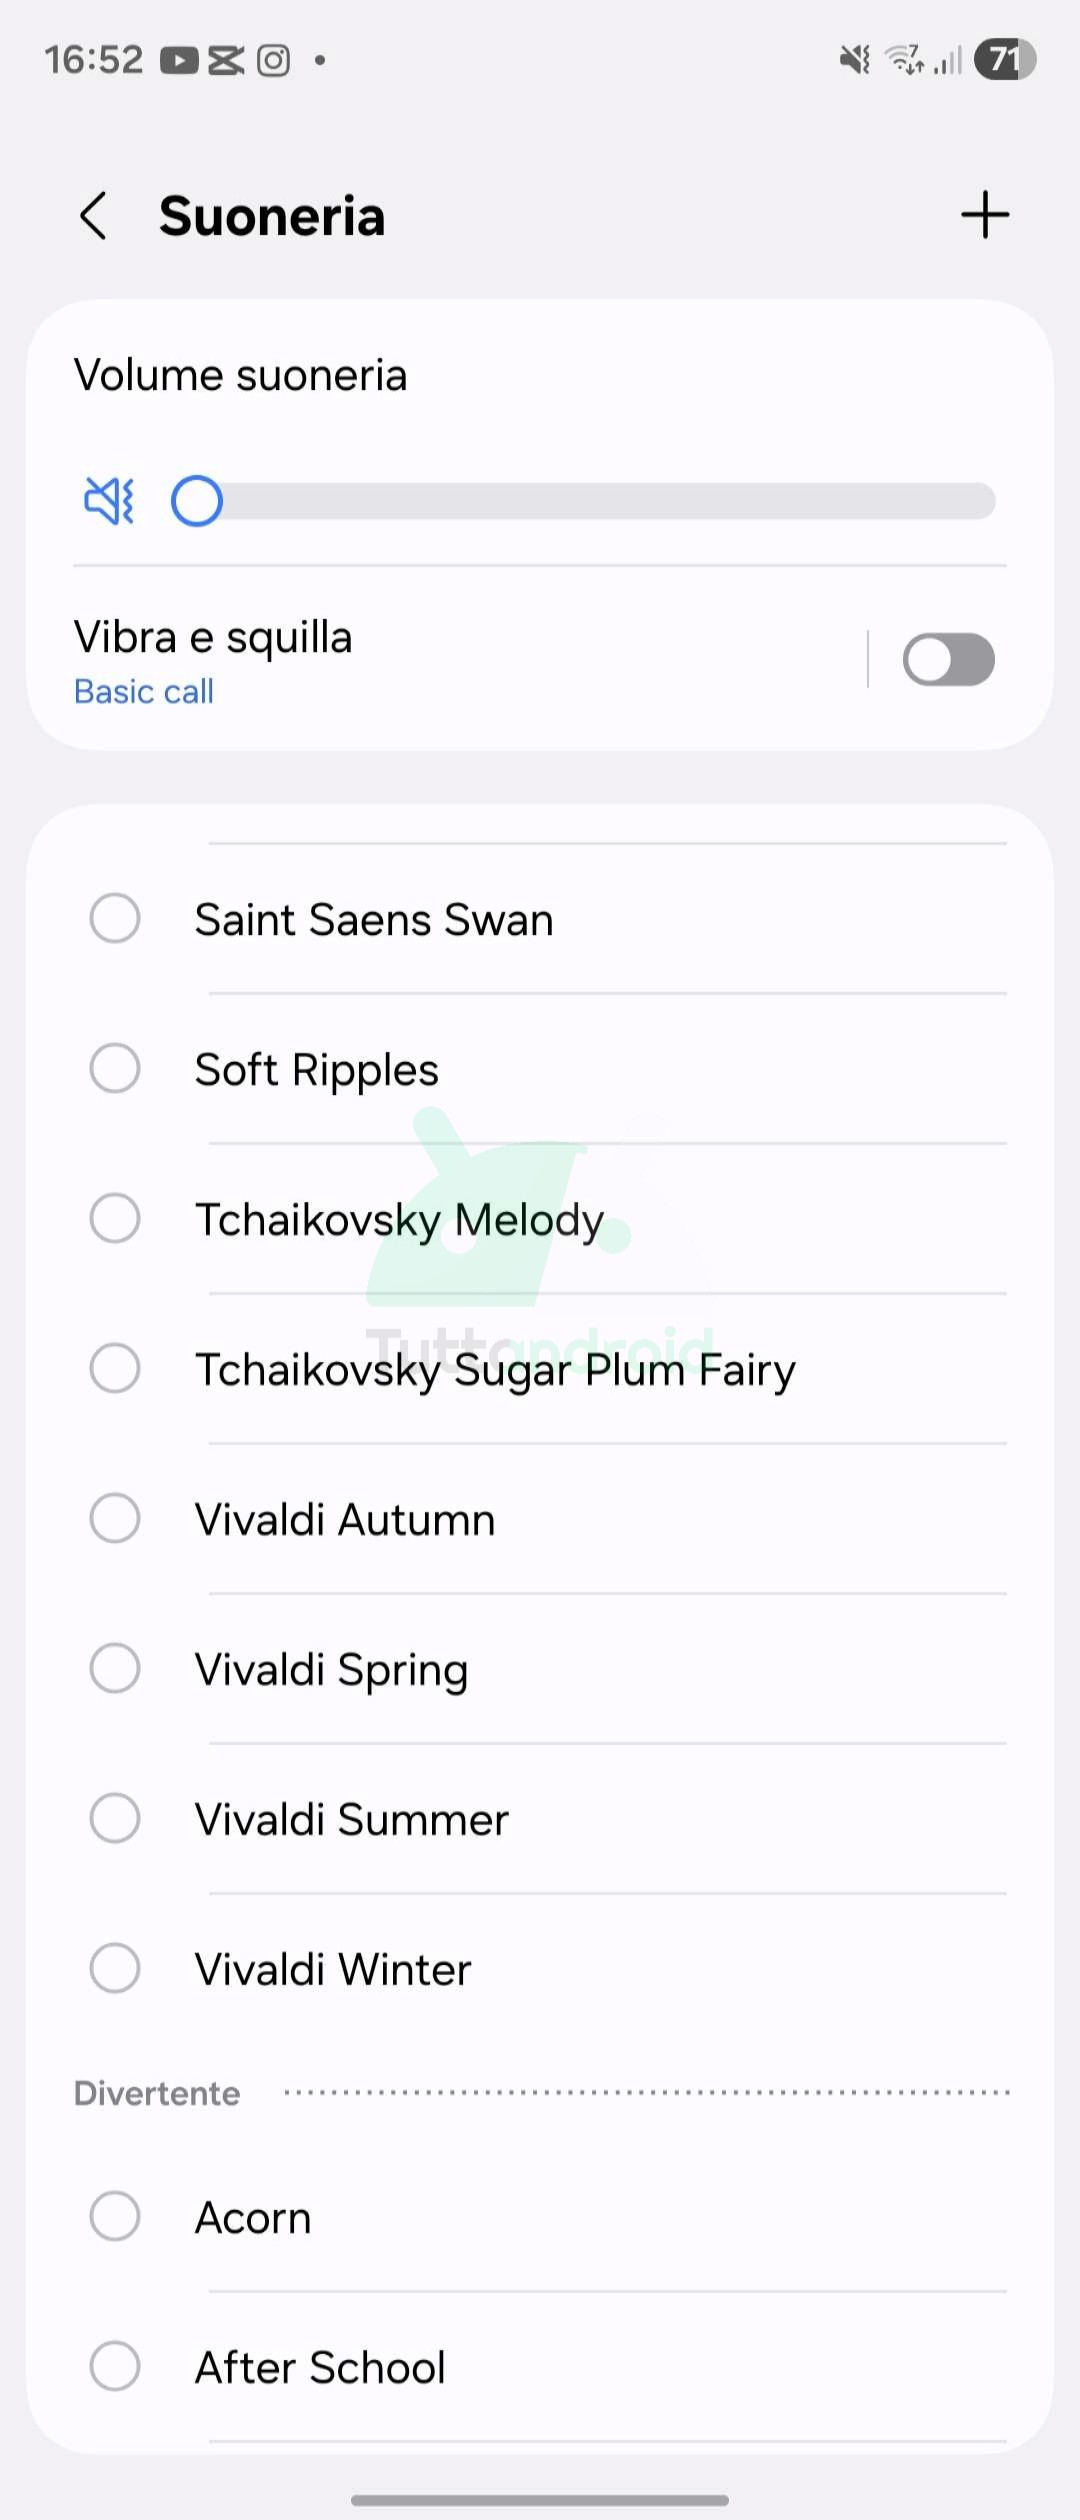The width and height of the screenshot is (1080, 2520).
Task: Choose Soft Ripples radio button
Action: (115, 1069)
